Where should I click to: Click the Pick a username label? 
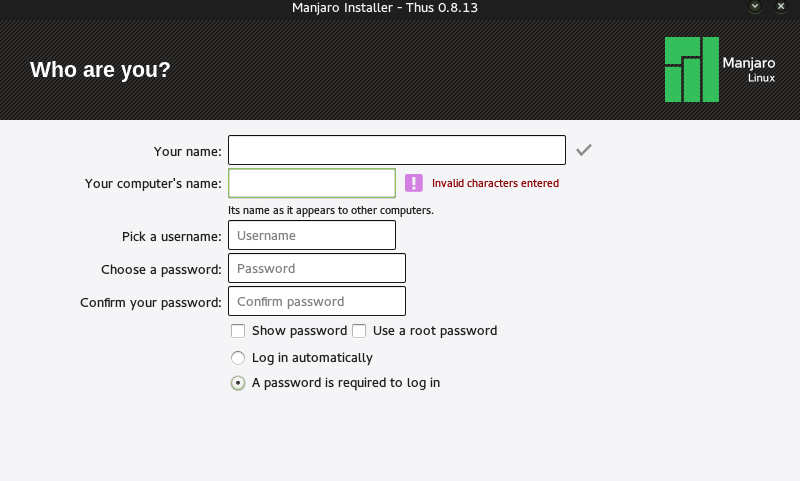[171, 237]
